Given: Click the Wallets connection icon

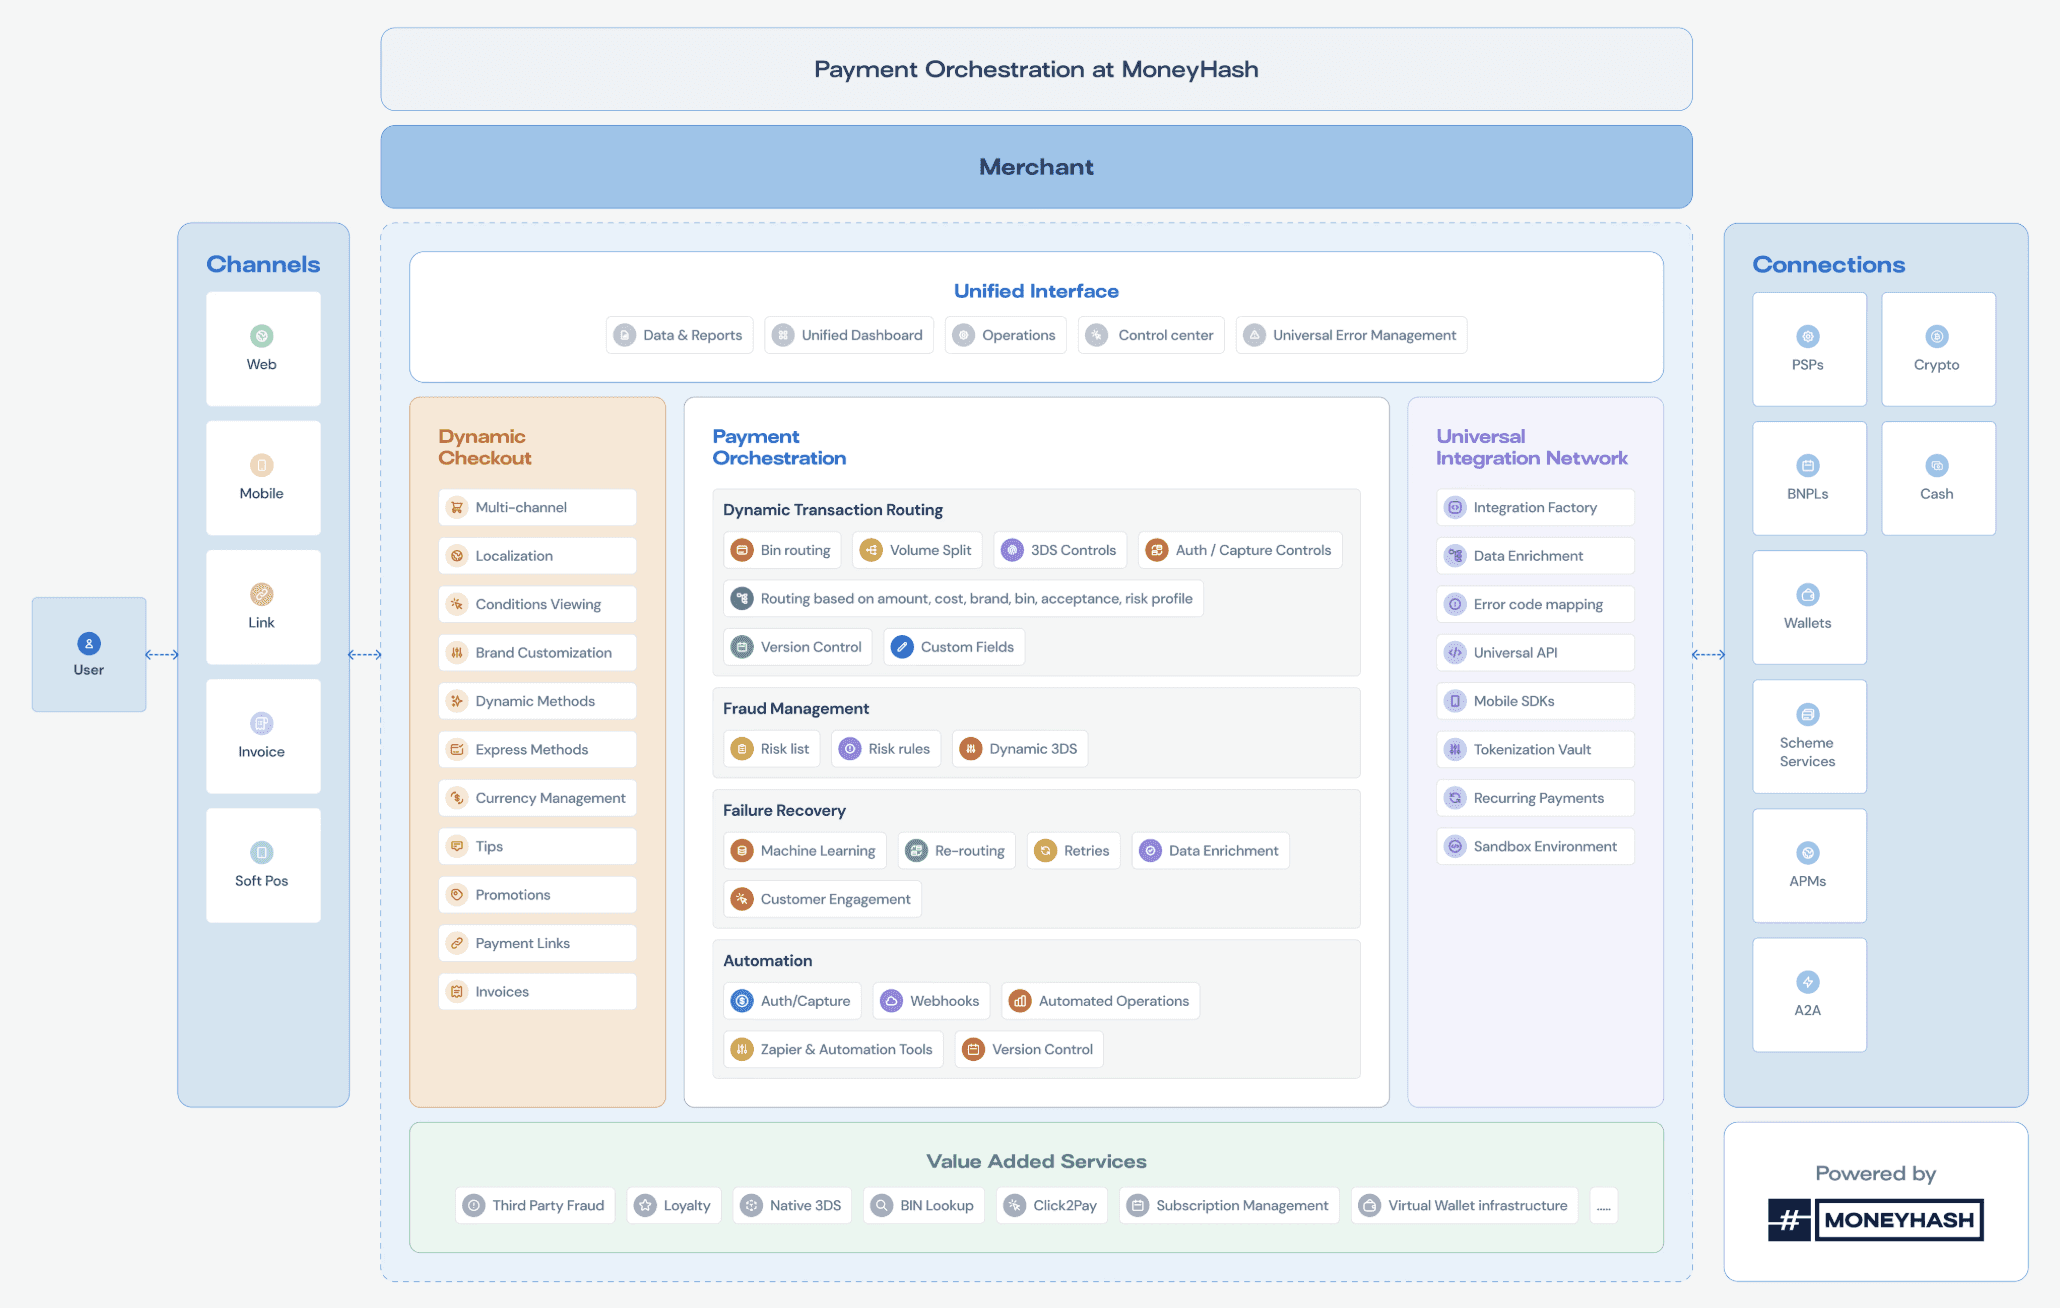Looking at the screenshot, I should click(1808, 595).
